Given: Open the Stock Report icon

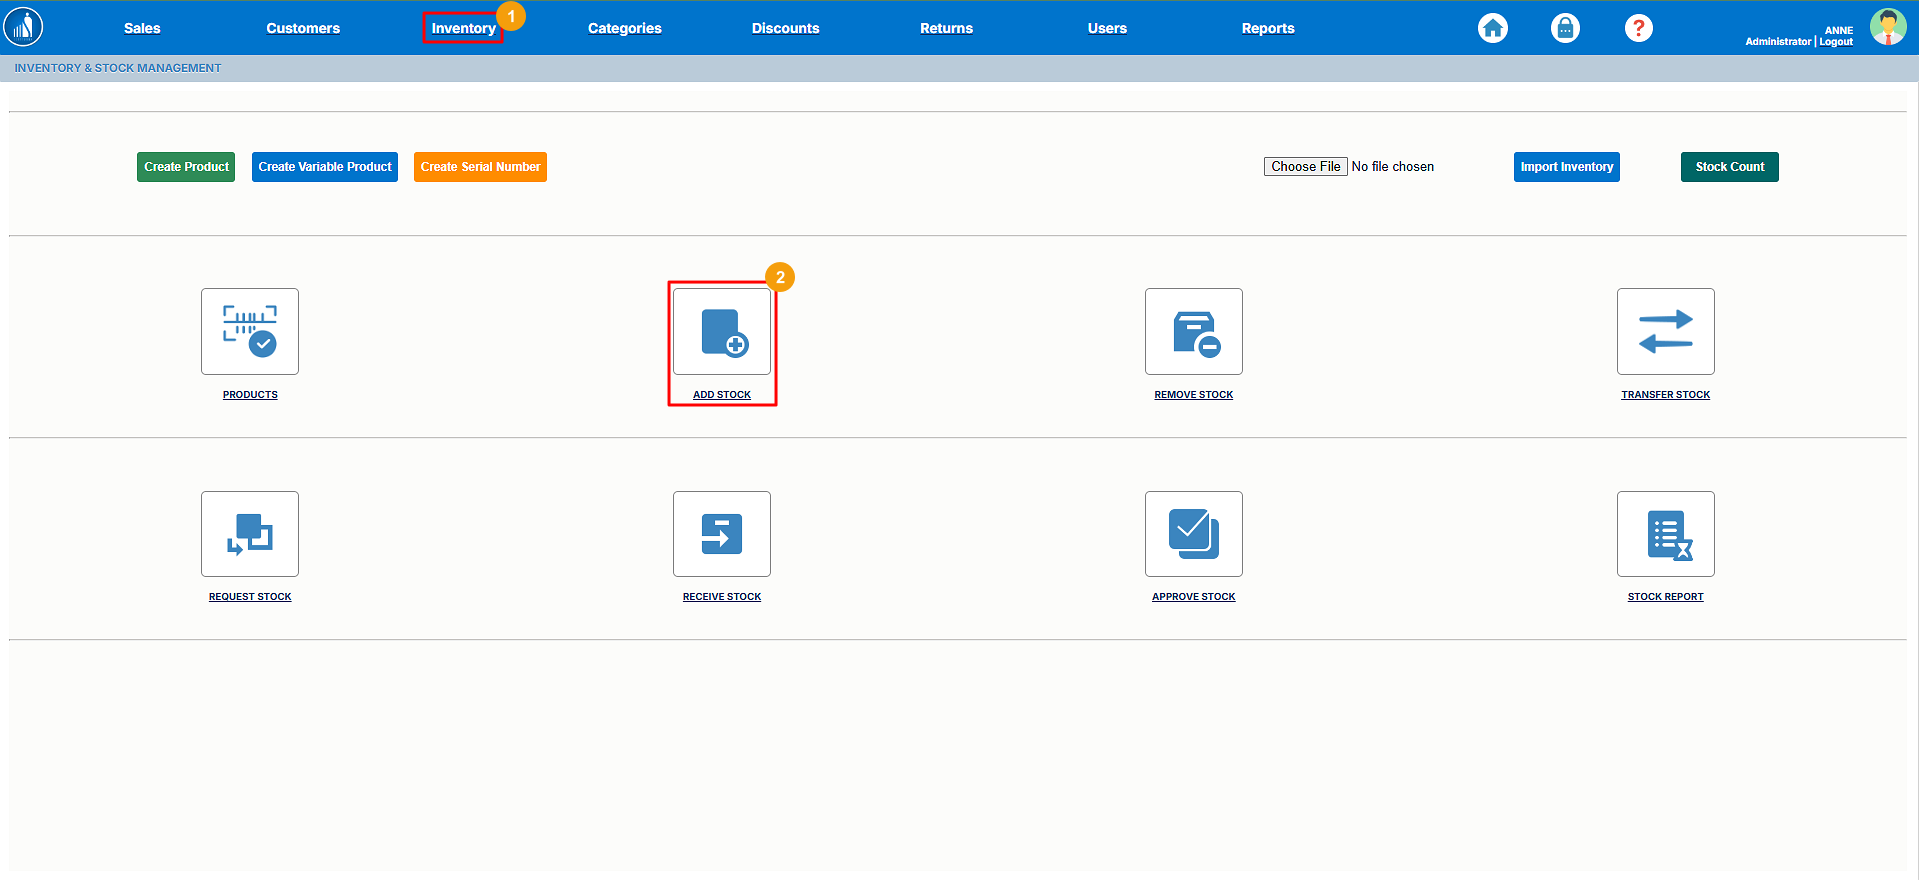Looking at the screenshot, I should point(1665,534).
